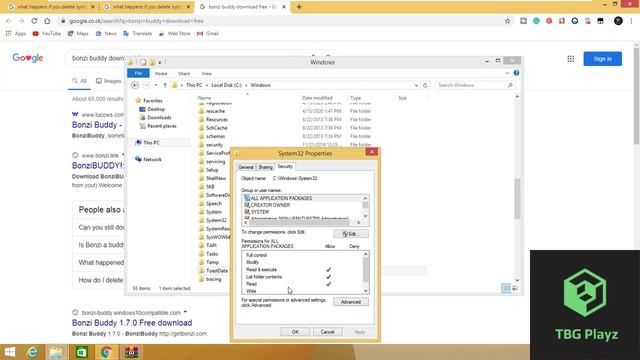The image size is (640, 360).
Task: Reload the Google search page
Action: 34,21
